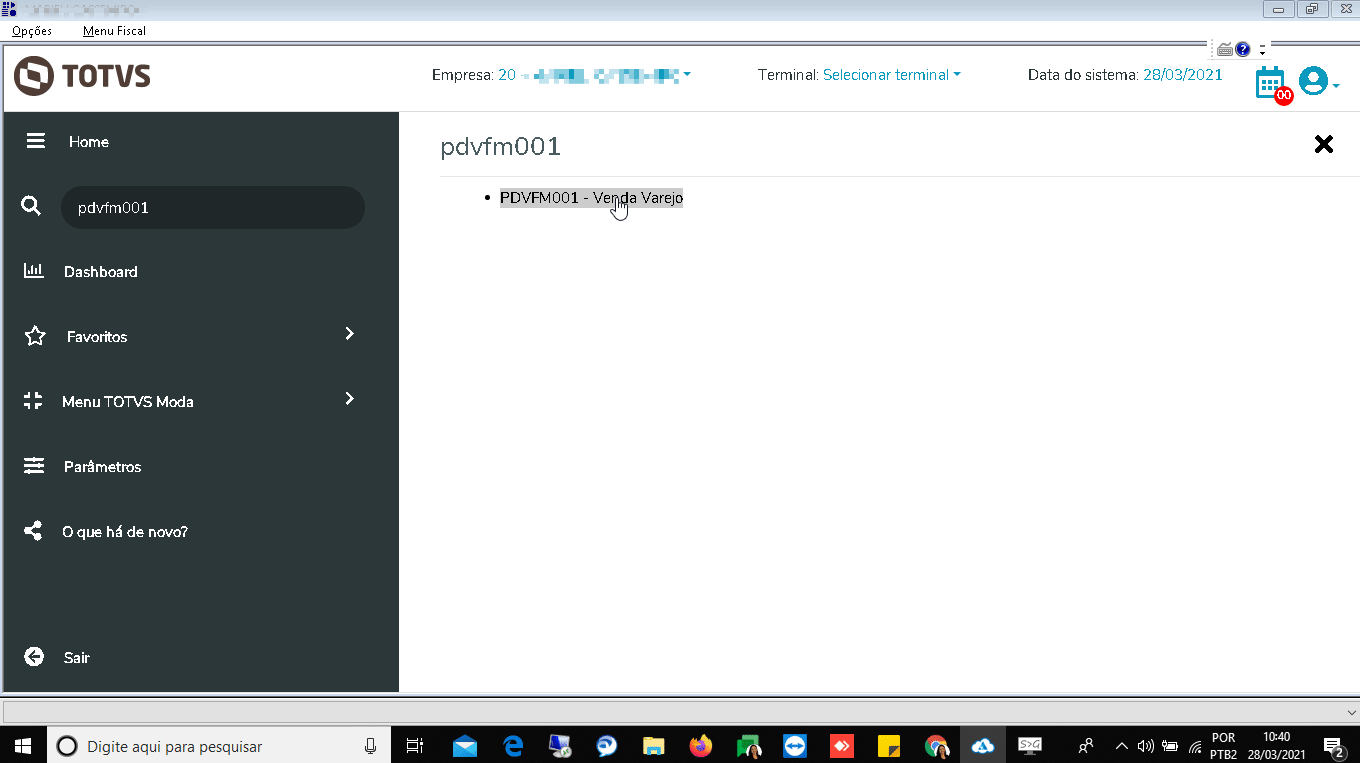
Task: Open Sticky Notes from the taskbar
Action: coord(889,746)
